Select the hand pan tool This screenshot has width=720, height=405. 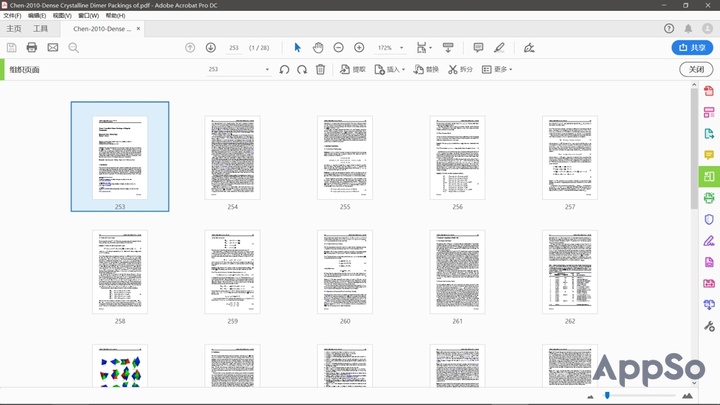point(318,48)
